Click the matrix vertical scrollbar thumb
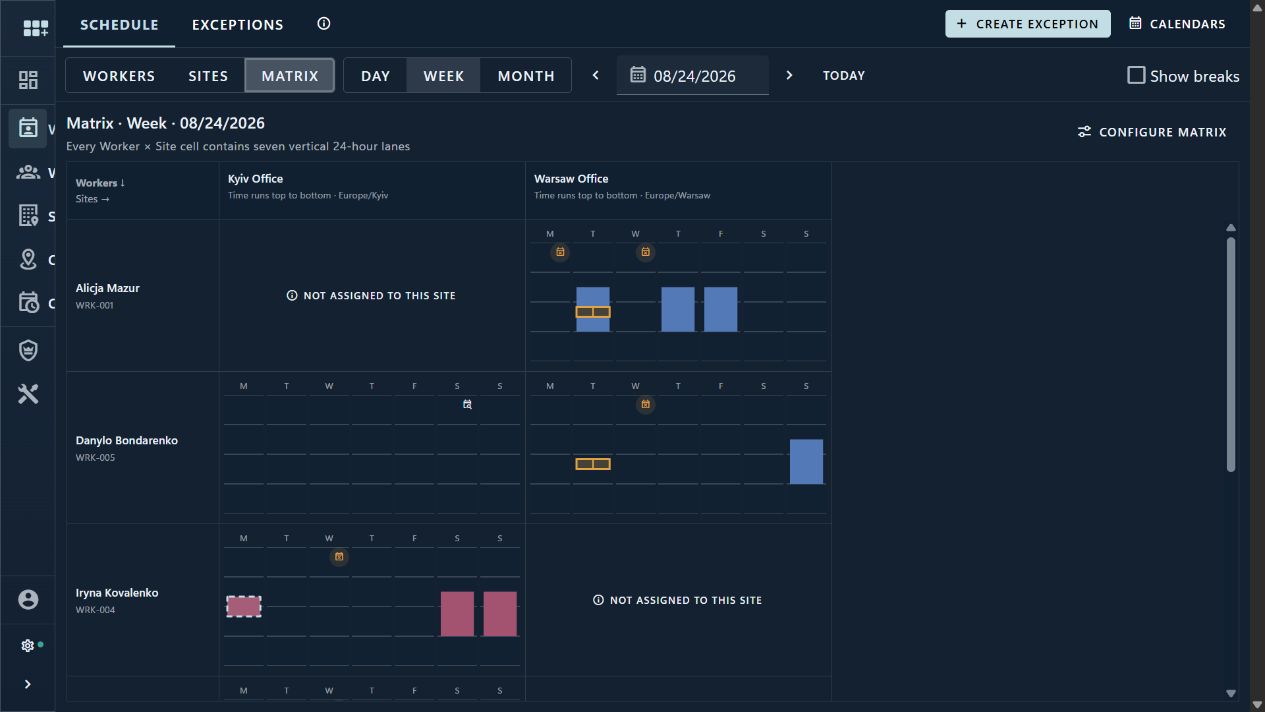 point(1230,354)
